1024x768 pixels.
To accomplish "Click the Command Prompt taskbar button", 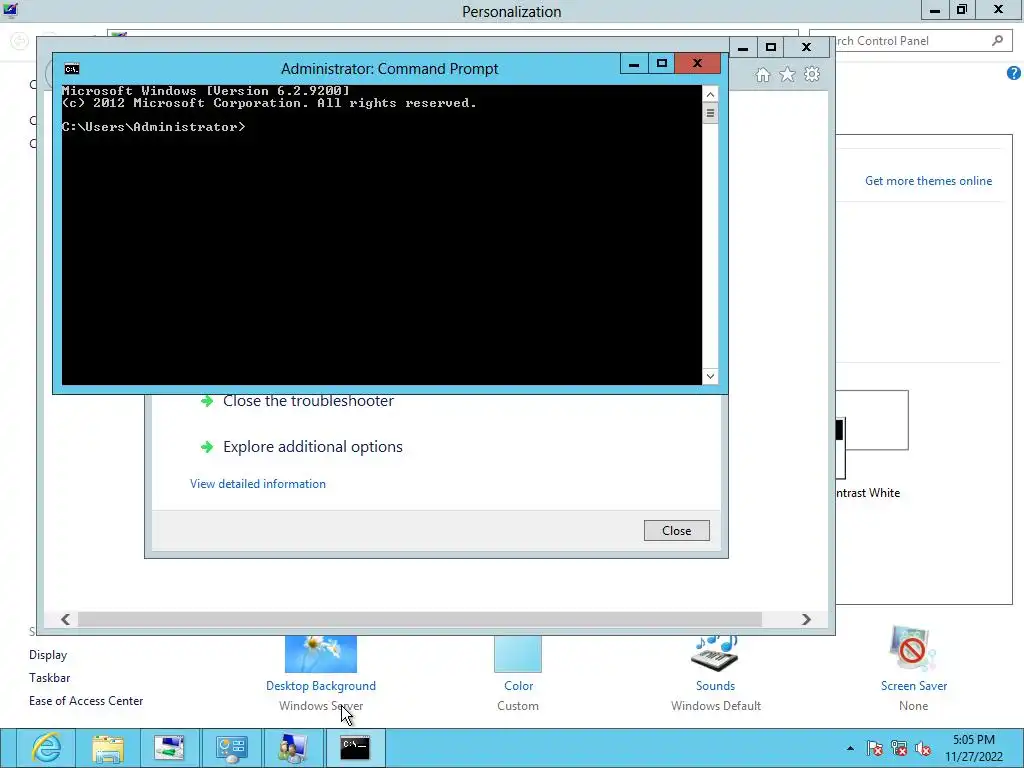I will pyautogui.click(x=355, y=748).
